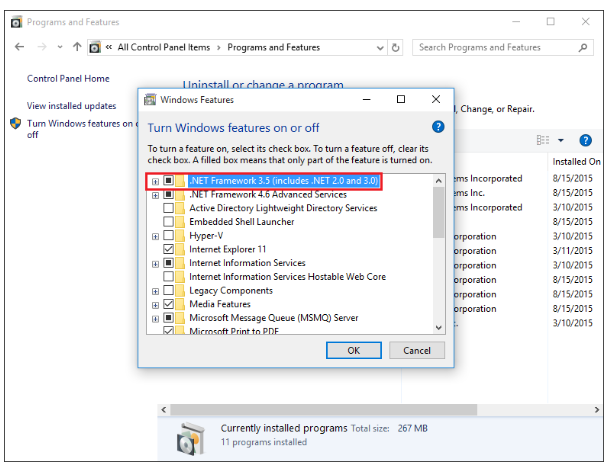Enable Legacy Components checkbox

(x=168, y=290)
